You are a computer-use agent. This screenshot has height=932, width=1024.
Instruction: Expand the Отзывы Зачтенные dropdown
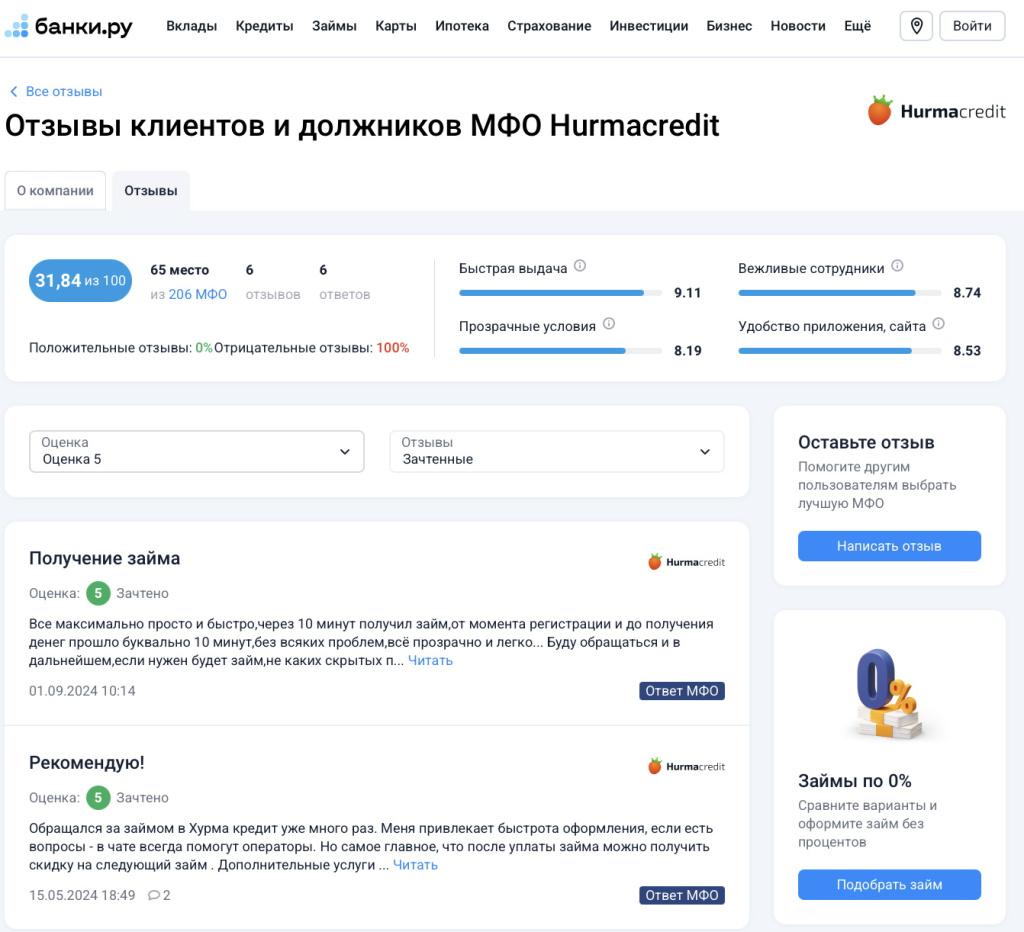tap(556, 451)
